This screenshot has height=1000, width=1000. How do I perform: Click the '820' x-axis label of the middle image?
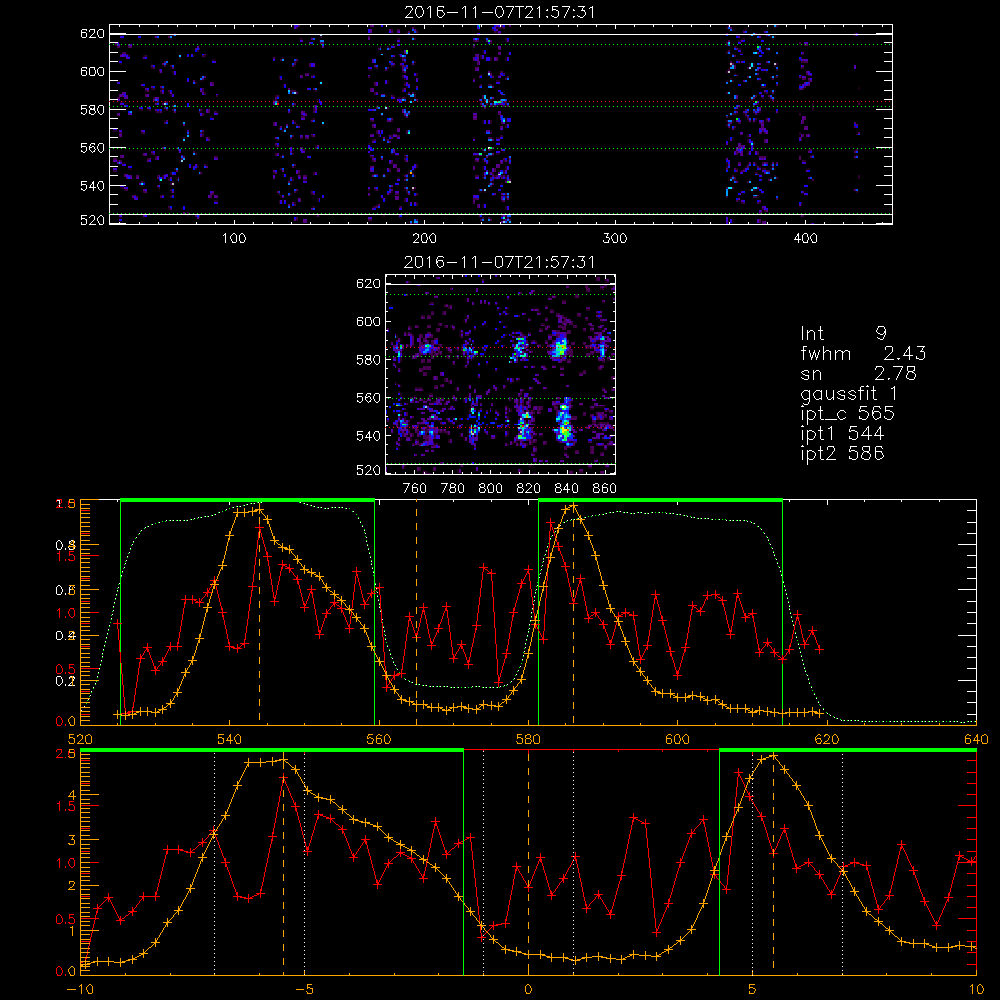(529, 489)
